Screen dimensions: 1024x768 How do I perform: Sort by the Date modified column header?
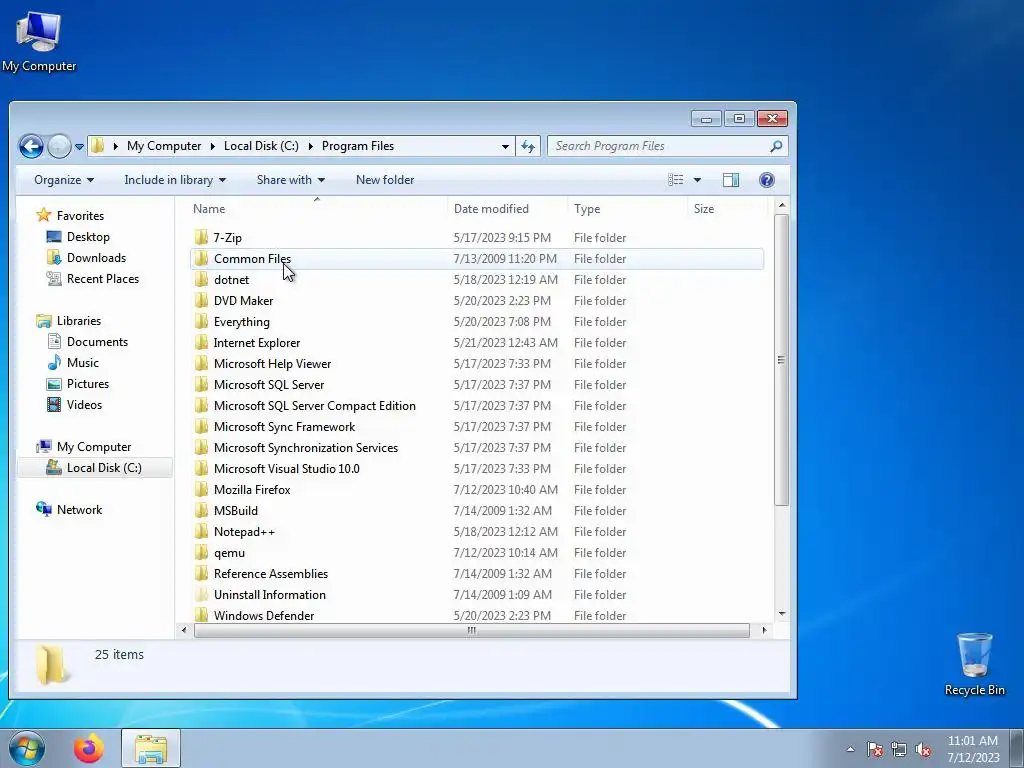pos(507,209)
